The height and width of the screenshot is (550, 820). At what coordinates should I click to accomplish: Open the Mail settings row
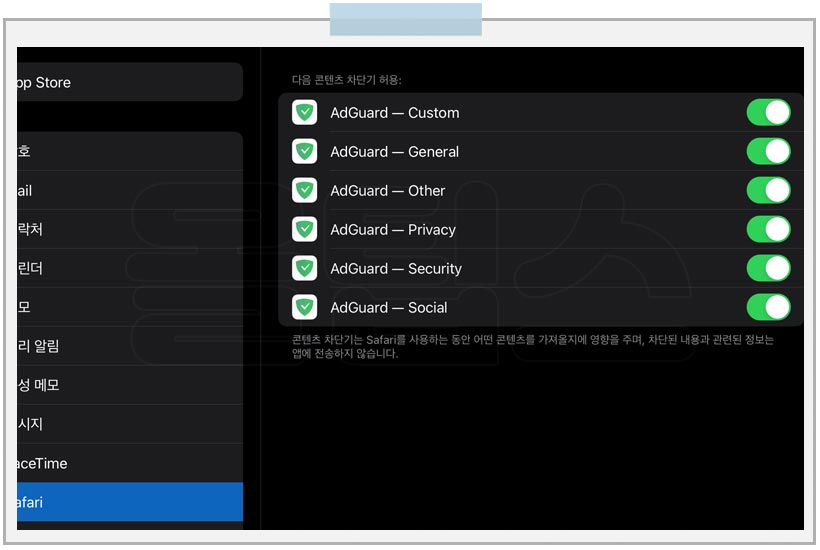[130, 190]
